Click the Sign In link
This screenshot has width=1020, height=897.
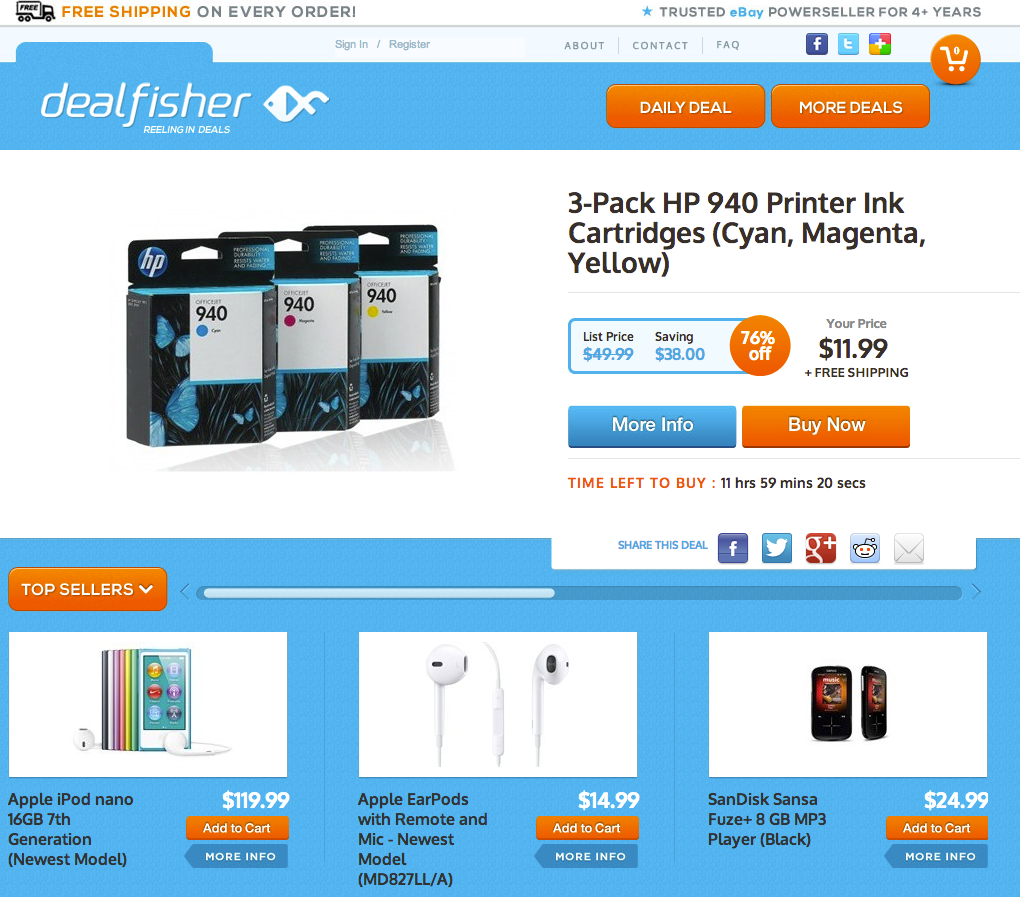pos(351,44)
